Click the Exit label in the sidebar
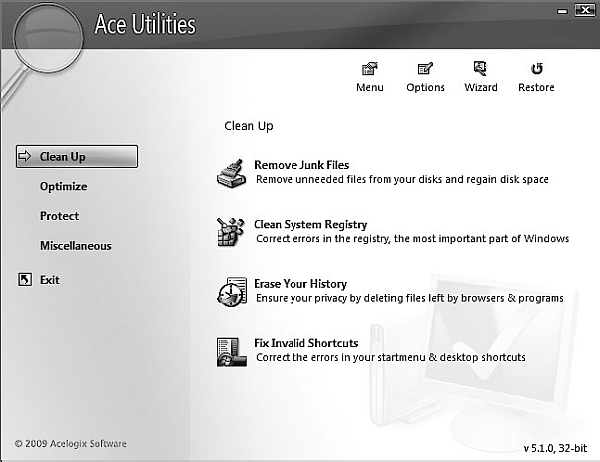The height and width of the screenshot is (462, 600). 50,280
